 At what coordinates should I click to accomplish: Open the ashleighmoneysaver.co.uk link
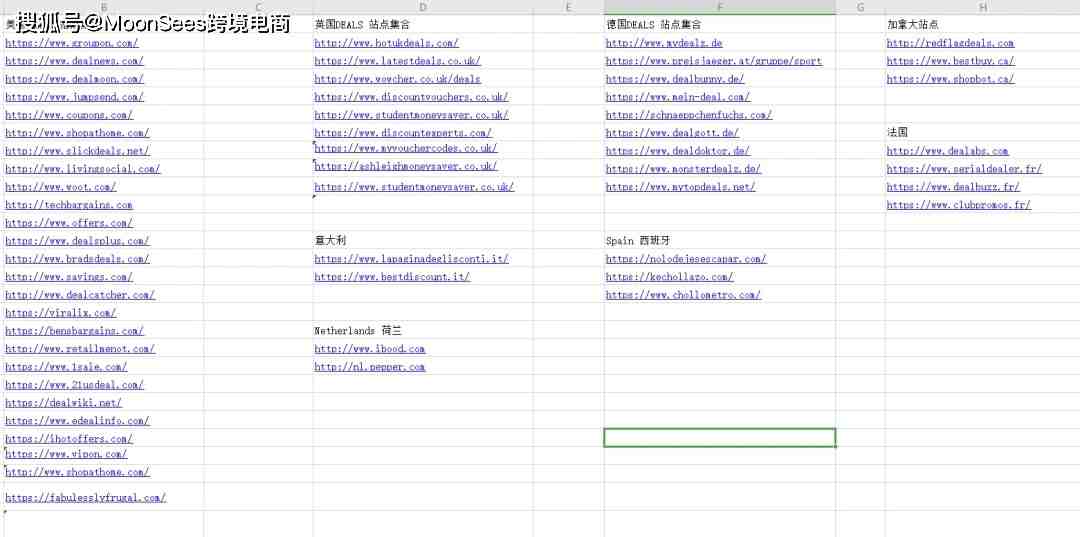click(406, 166)
